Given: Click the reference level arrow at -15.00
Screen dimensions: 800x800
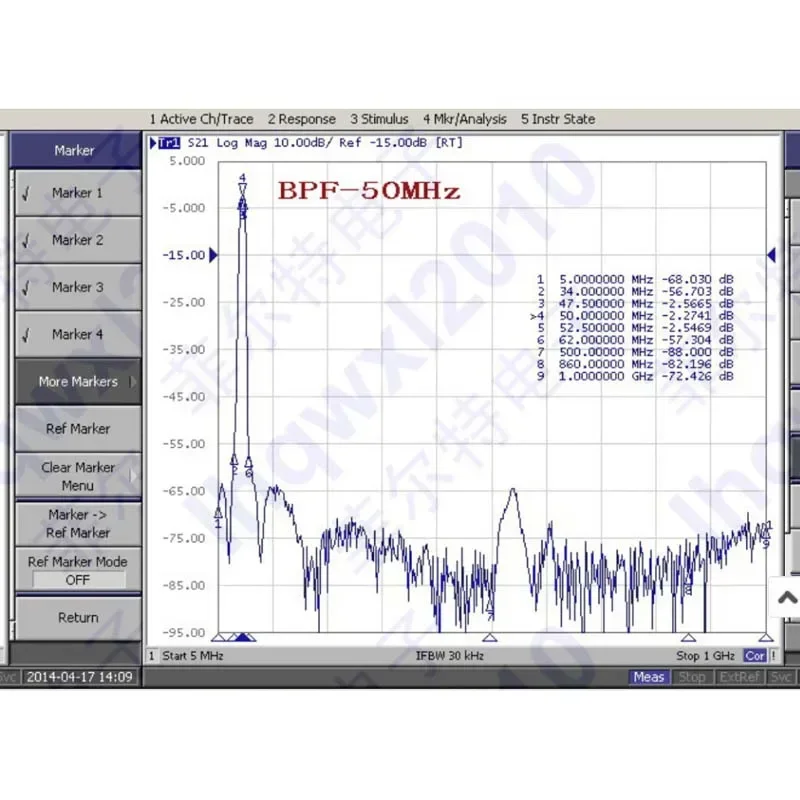Looking at the screenshot, I should [213, 255].
